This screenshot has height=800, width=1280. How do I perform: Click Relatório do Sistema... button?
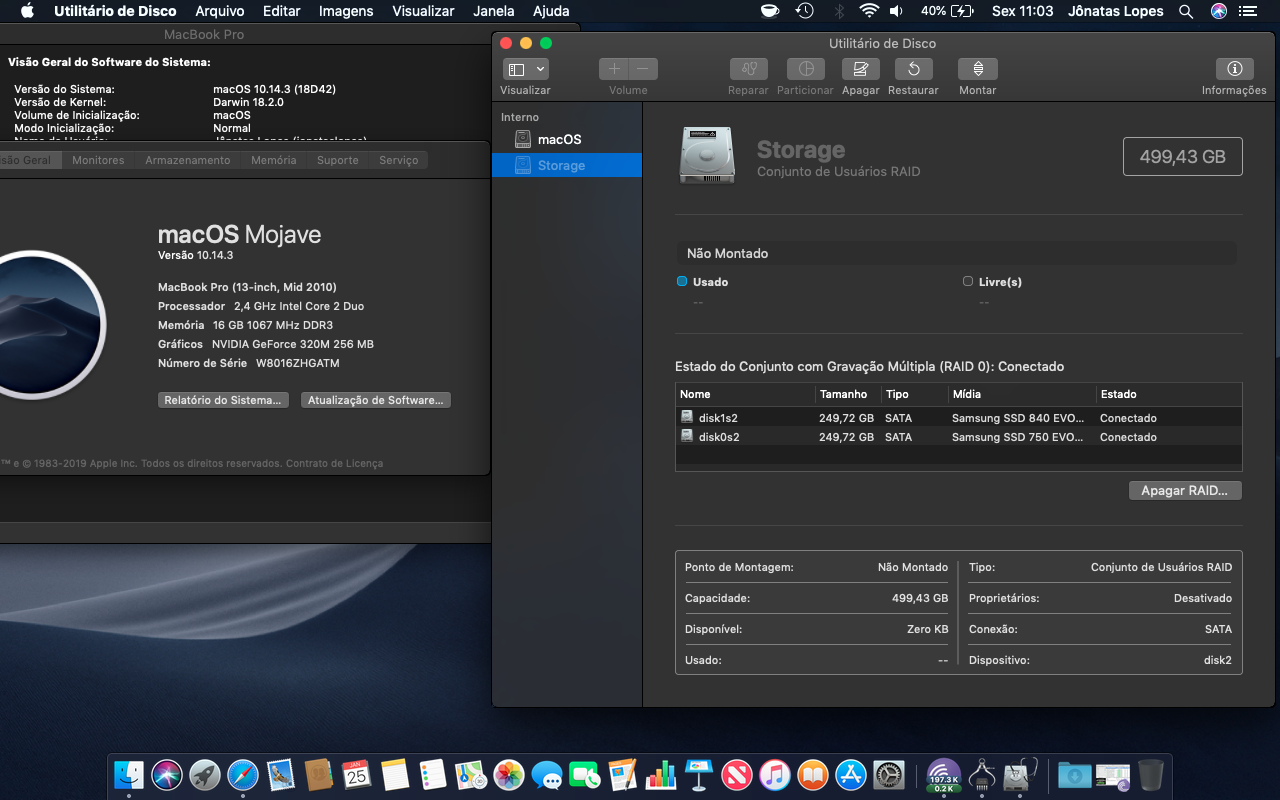(223, 400)
